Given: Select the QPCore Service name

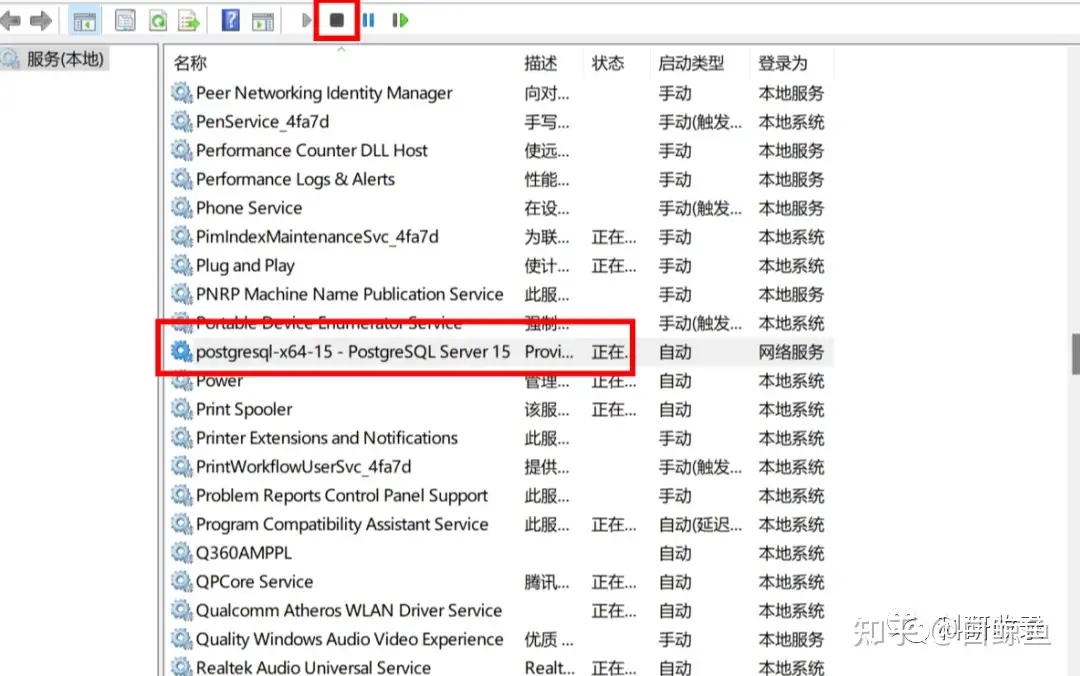Looking at the screenshot, I should (x=254, y=582).
